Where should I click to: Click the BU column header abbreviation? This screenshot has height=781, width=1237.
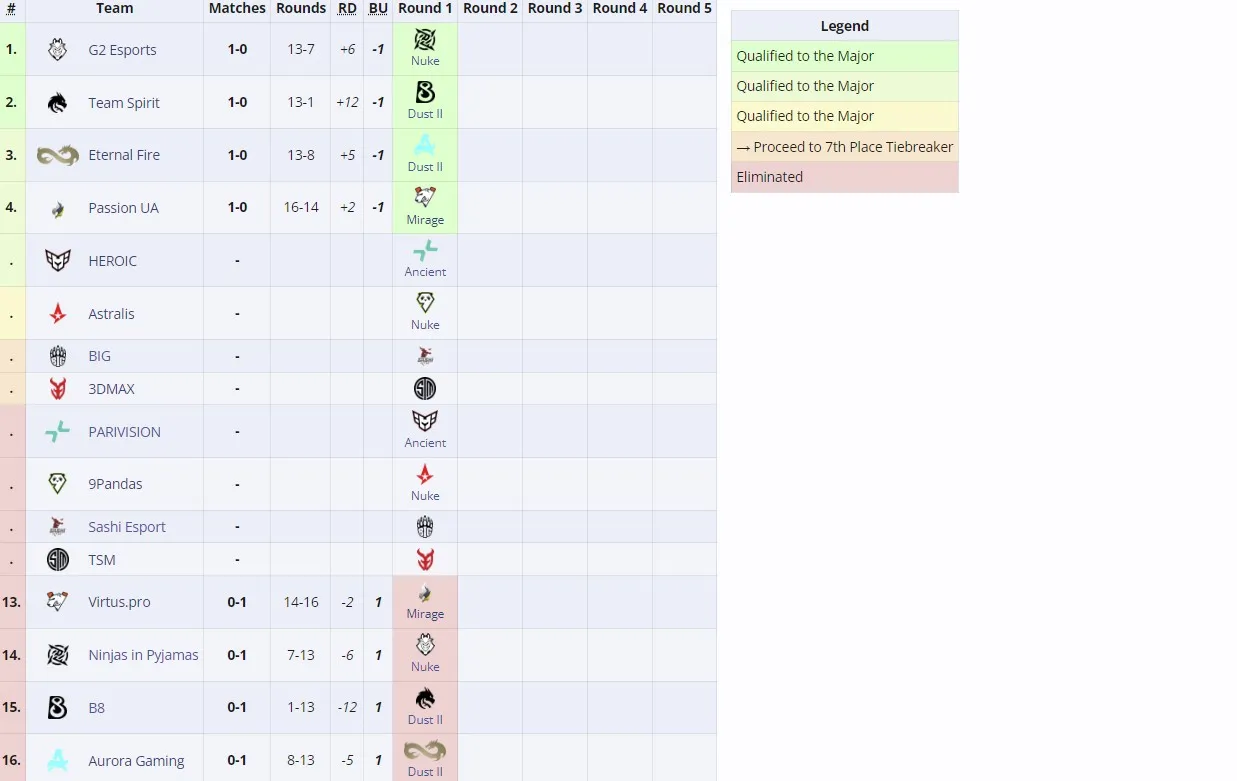click(x=378, y=8)
